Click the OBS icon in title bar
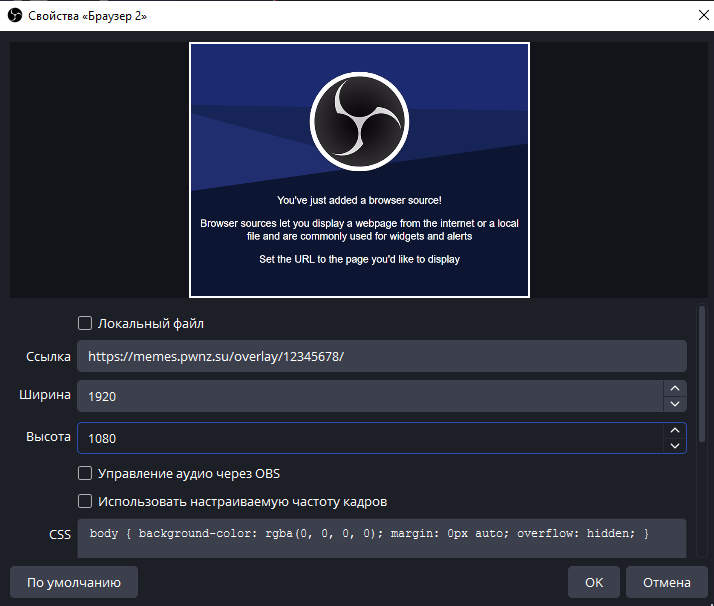 pyautogui.click(x=15, y=15)
